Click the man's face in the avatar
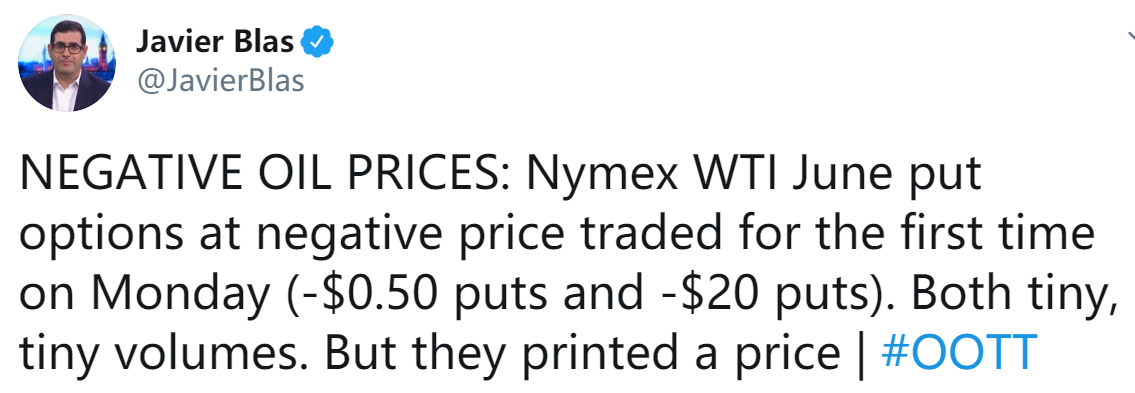The width and height of the screenshot is (1135, 393). point(66,52)
